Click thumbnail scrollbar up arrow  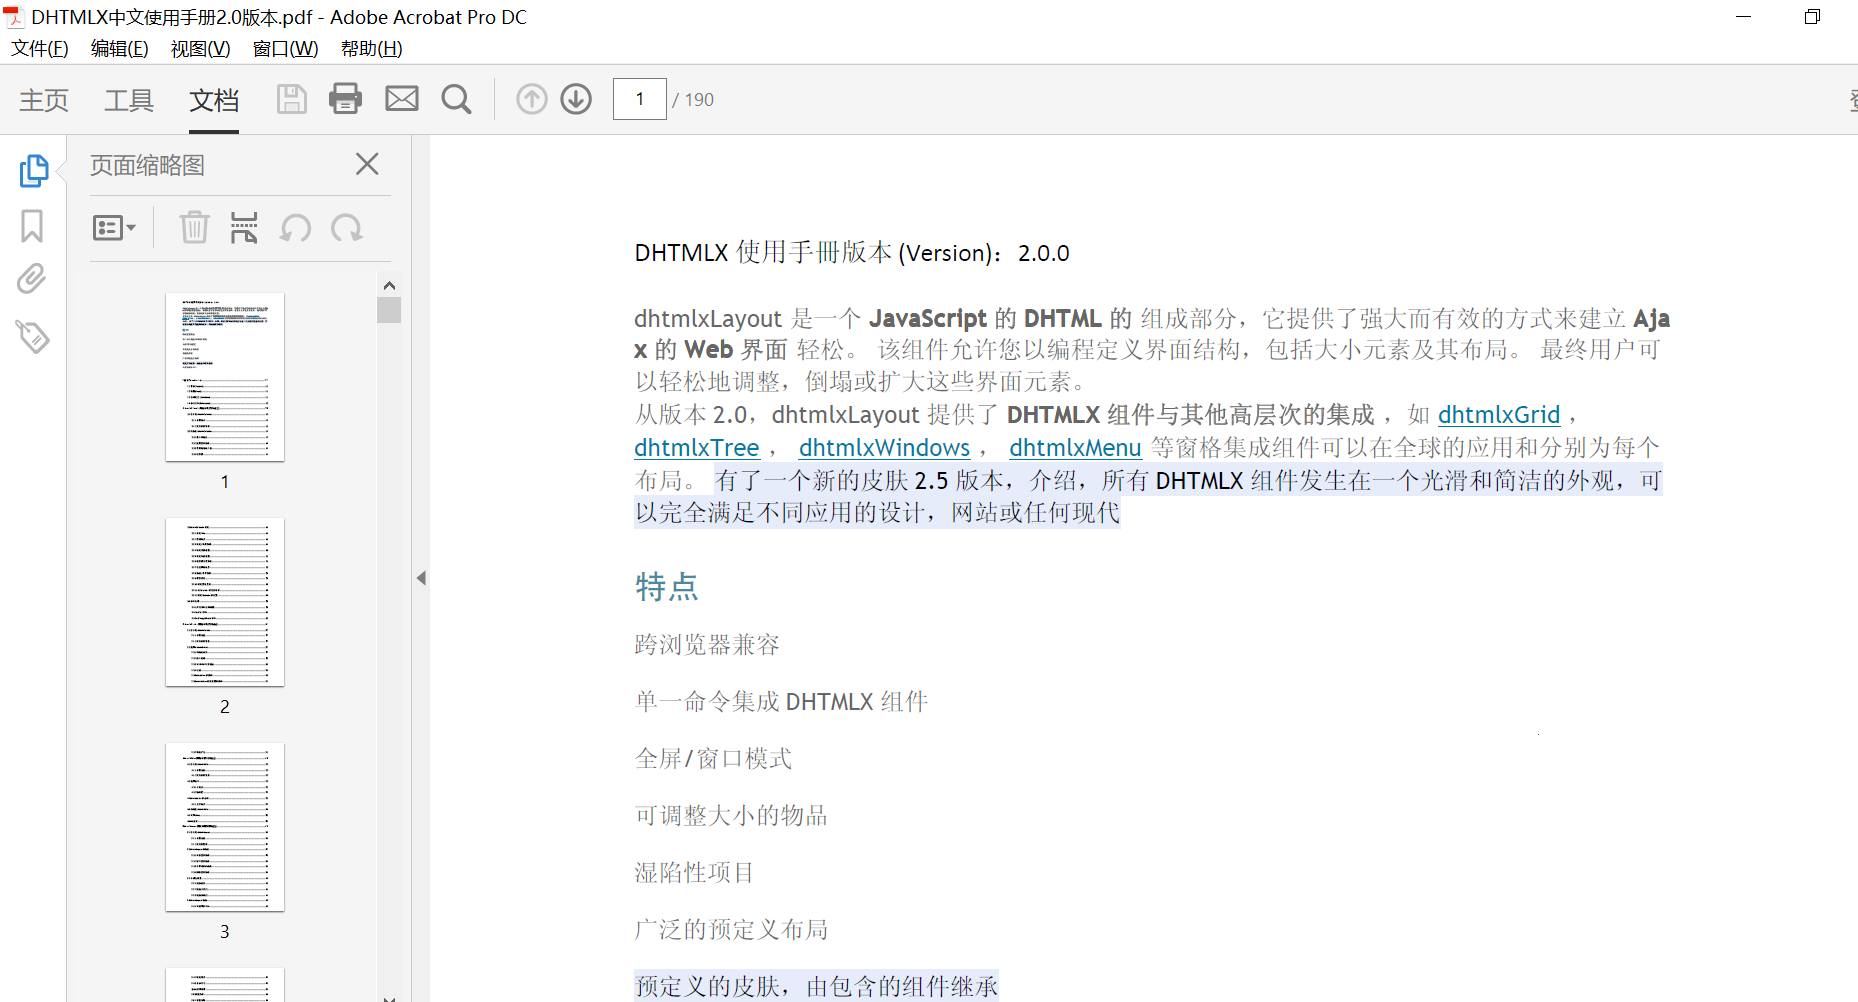coord(389,285)
